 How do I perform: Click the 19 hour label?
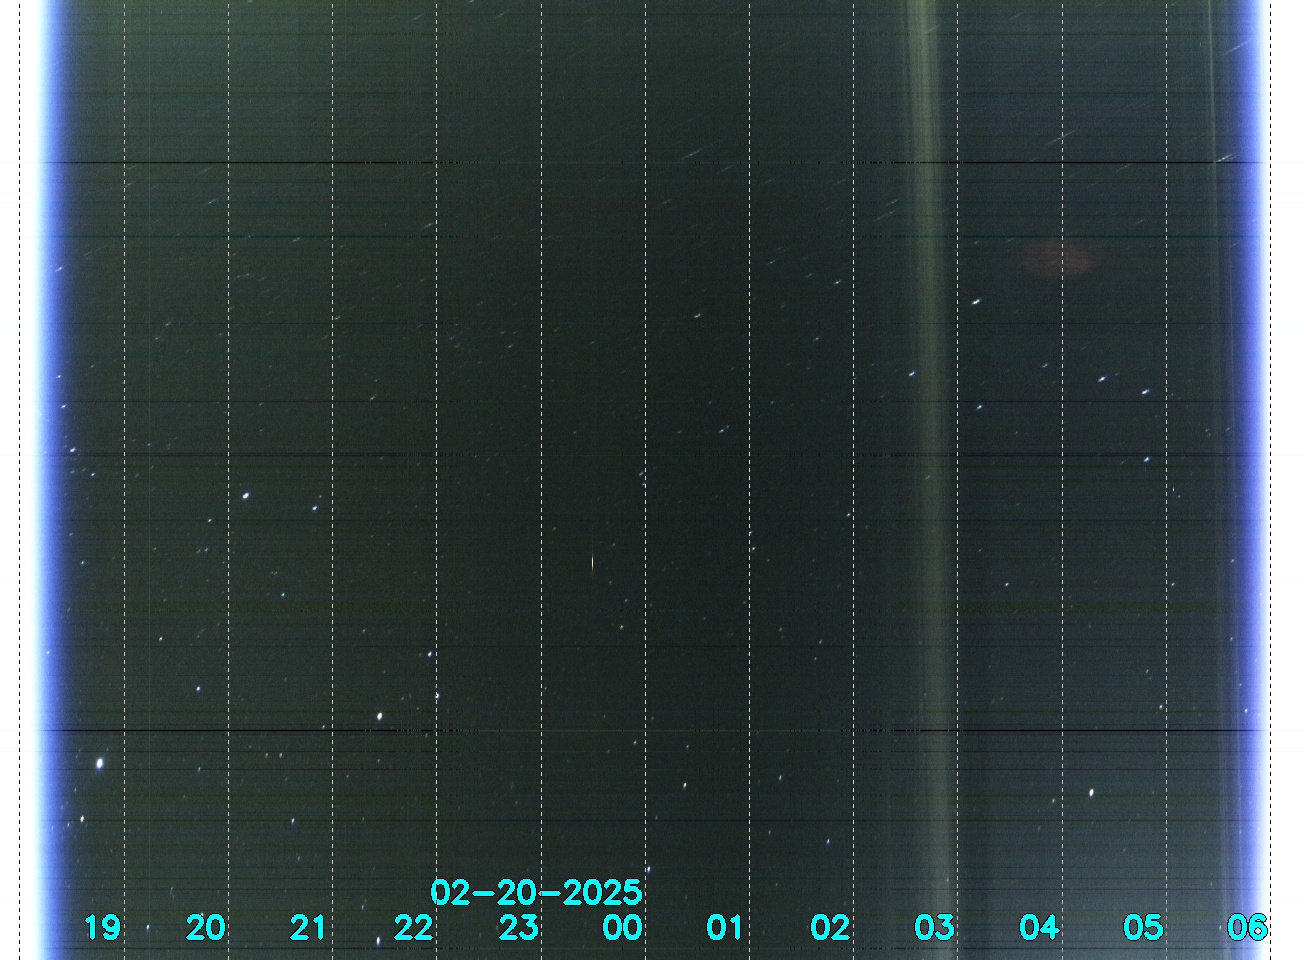click(x=102, y=927)
